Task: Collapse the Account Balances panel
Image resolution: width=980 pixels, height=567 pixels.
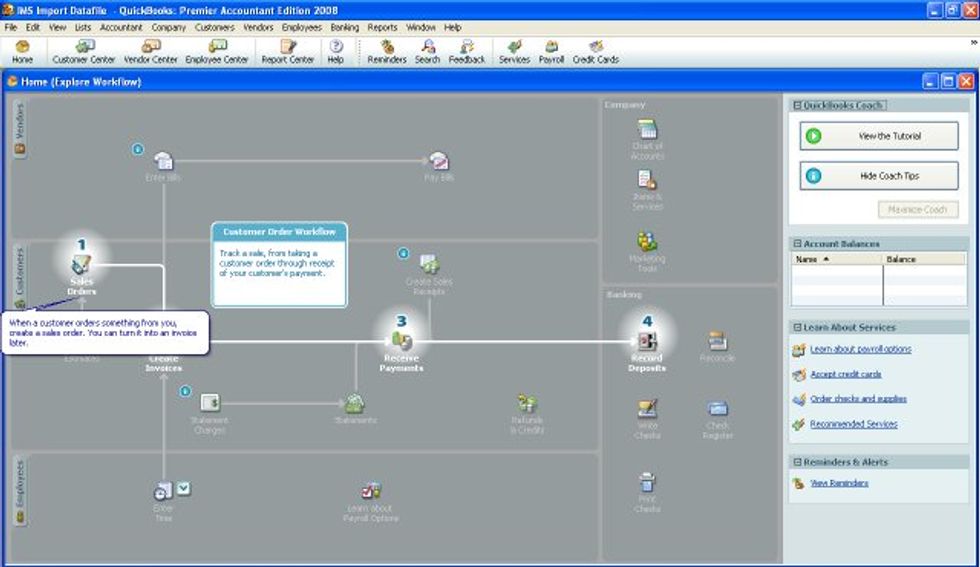Action: [x=797, y=244]
